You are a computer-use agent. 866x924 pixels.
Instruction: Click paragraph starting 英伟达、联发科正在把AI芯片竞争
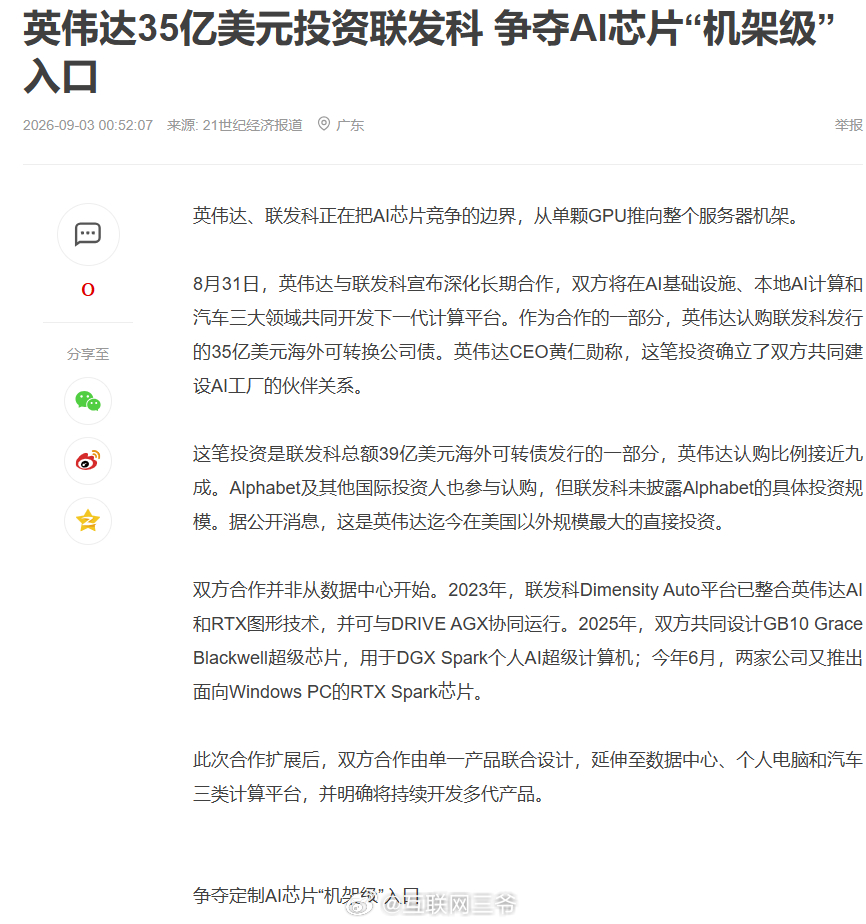[495, 216]
